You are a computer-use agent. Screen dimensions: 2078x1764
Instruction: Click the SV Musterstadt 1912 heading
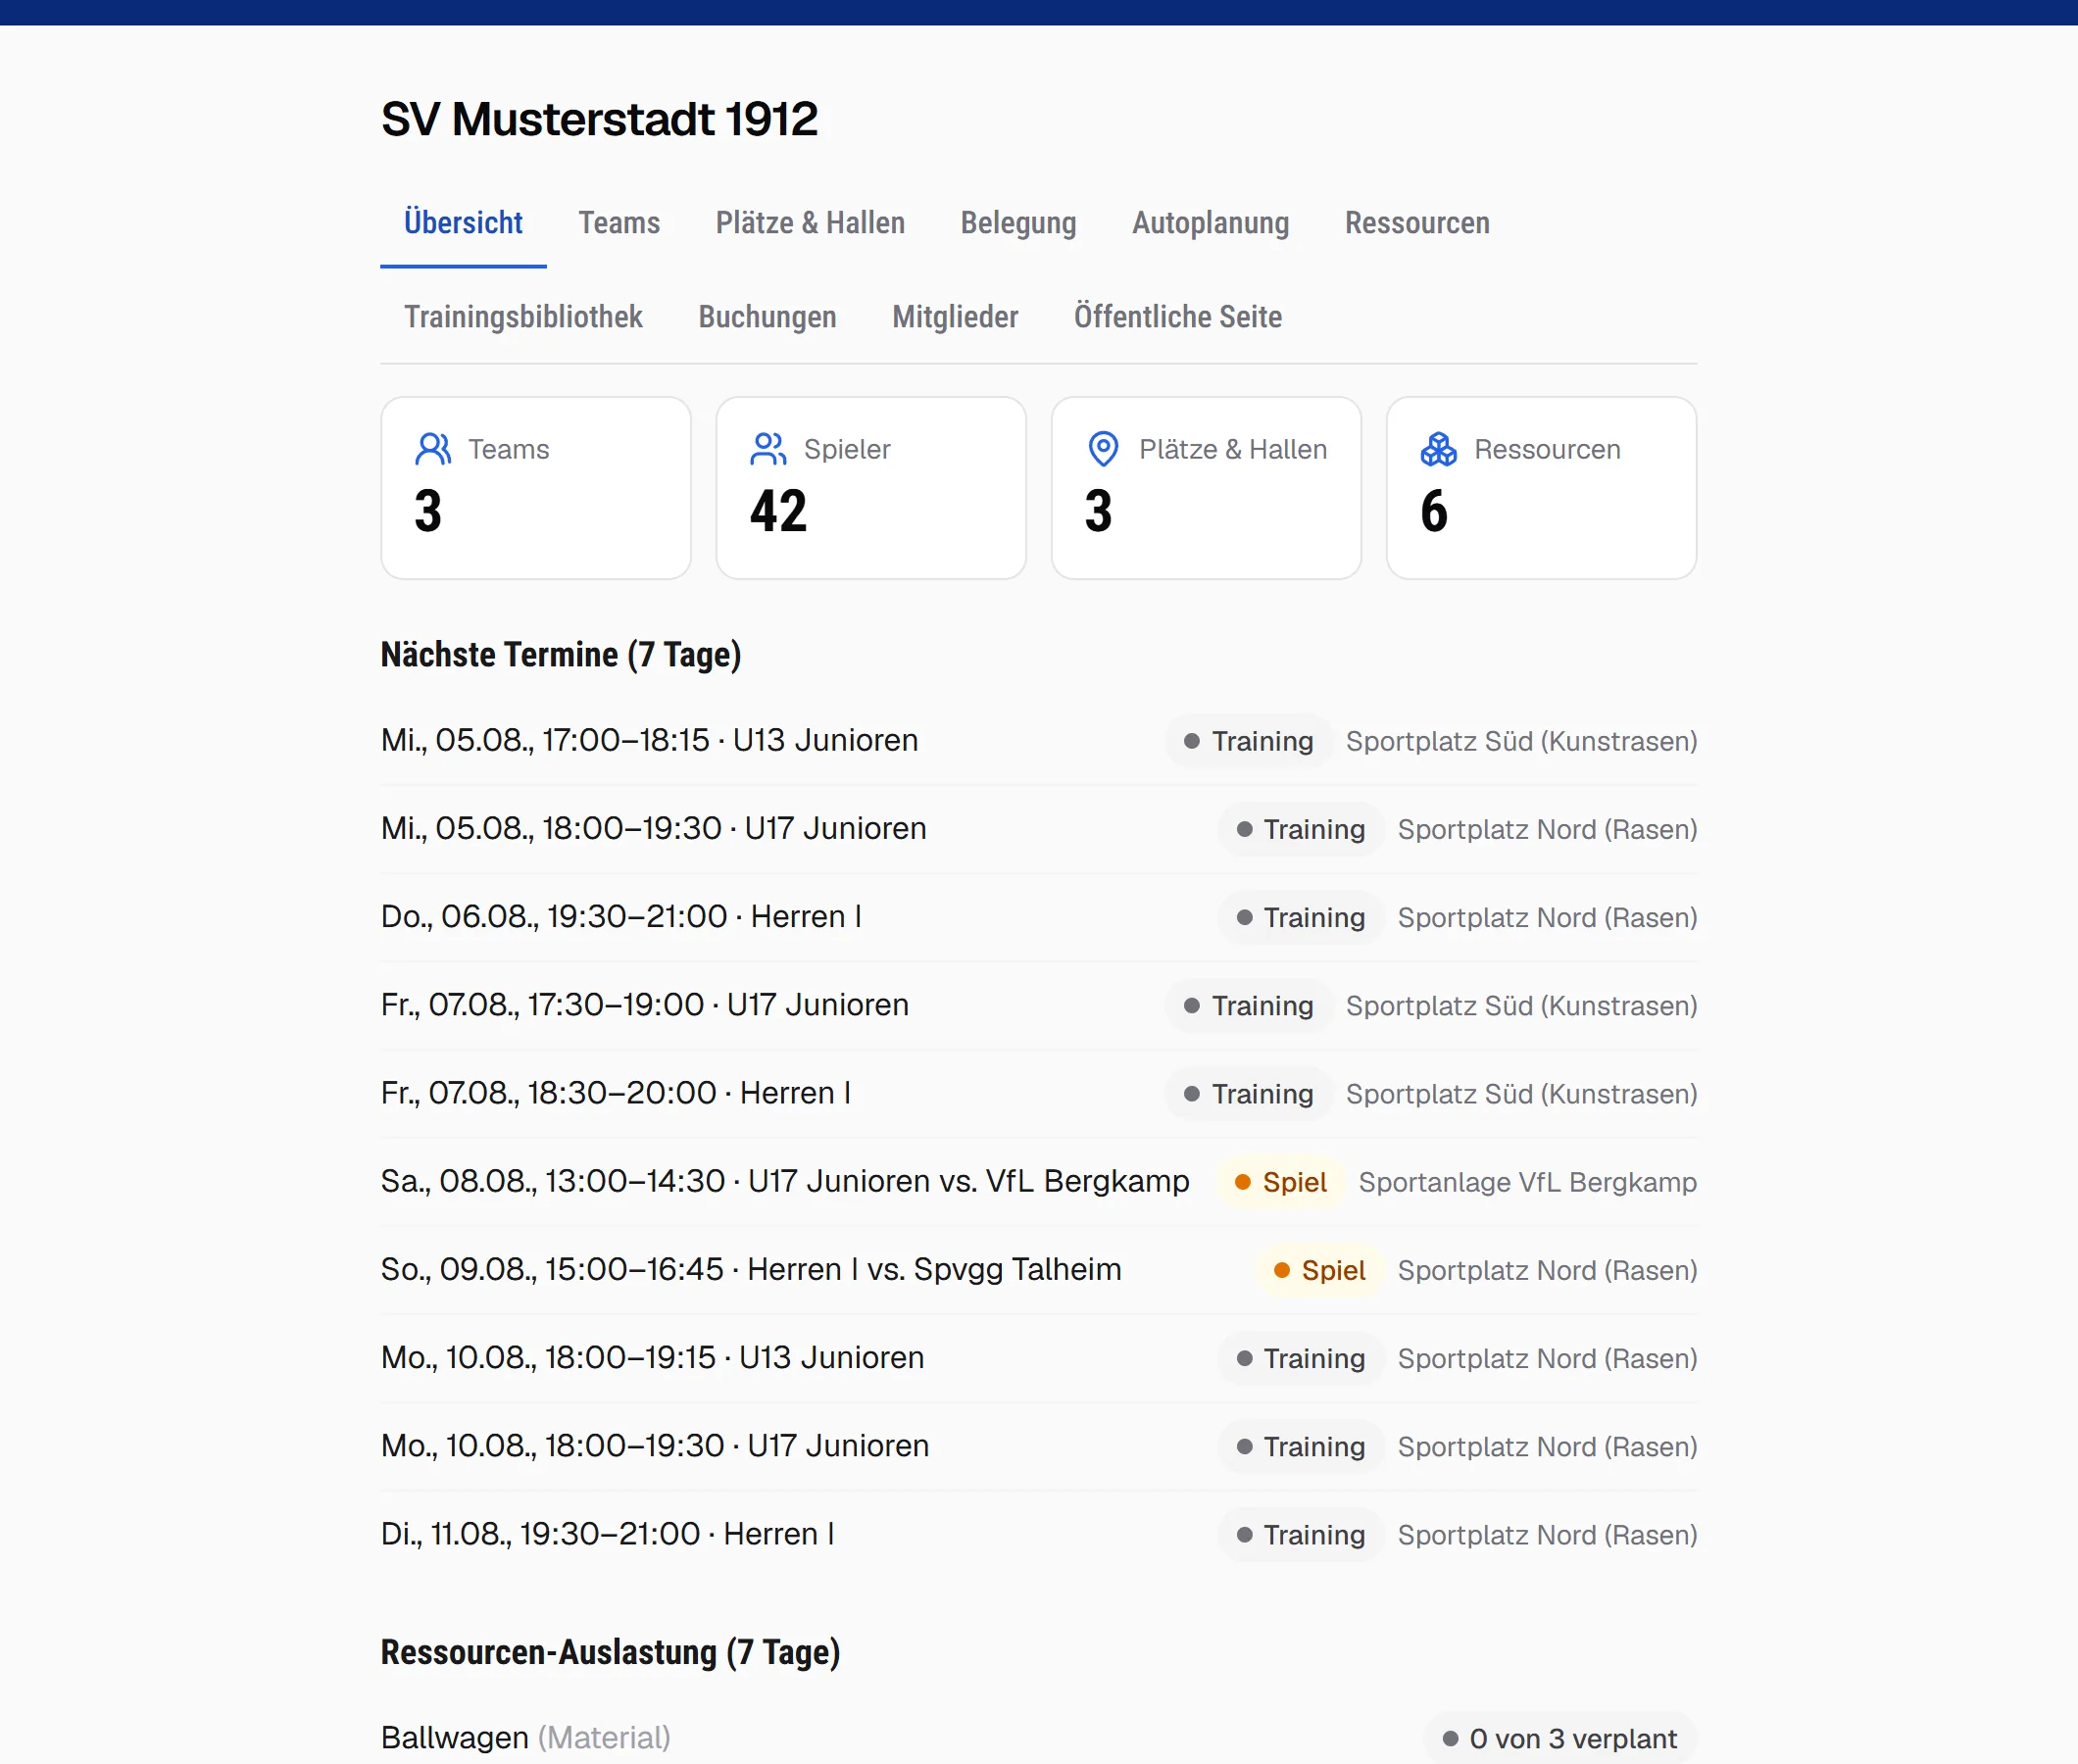tap(600, 119)
